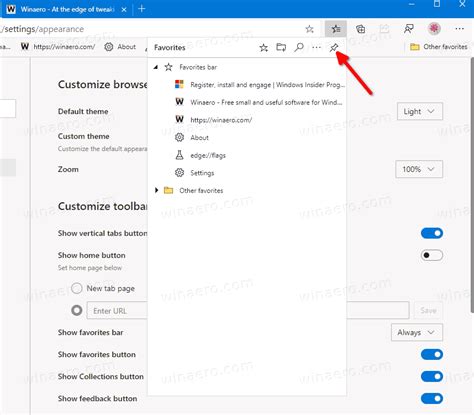This screenshot has width=474, height=415.
Task: Open the Zoom 100% dropdown
Action: coord(419,169)
